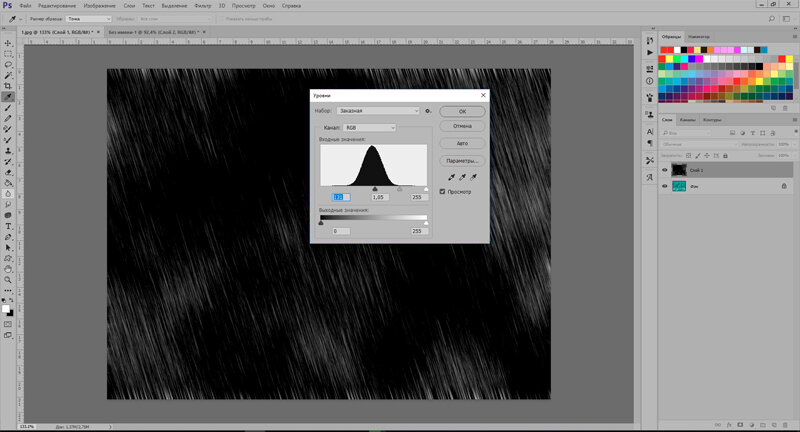
Task: Select the Zoom tool
Action: pyautogui.click(x=8, y=280)
